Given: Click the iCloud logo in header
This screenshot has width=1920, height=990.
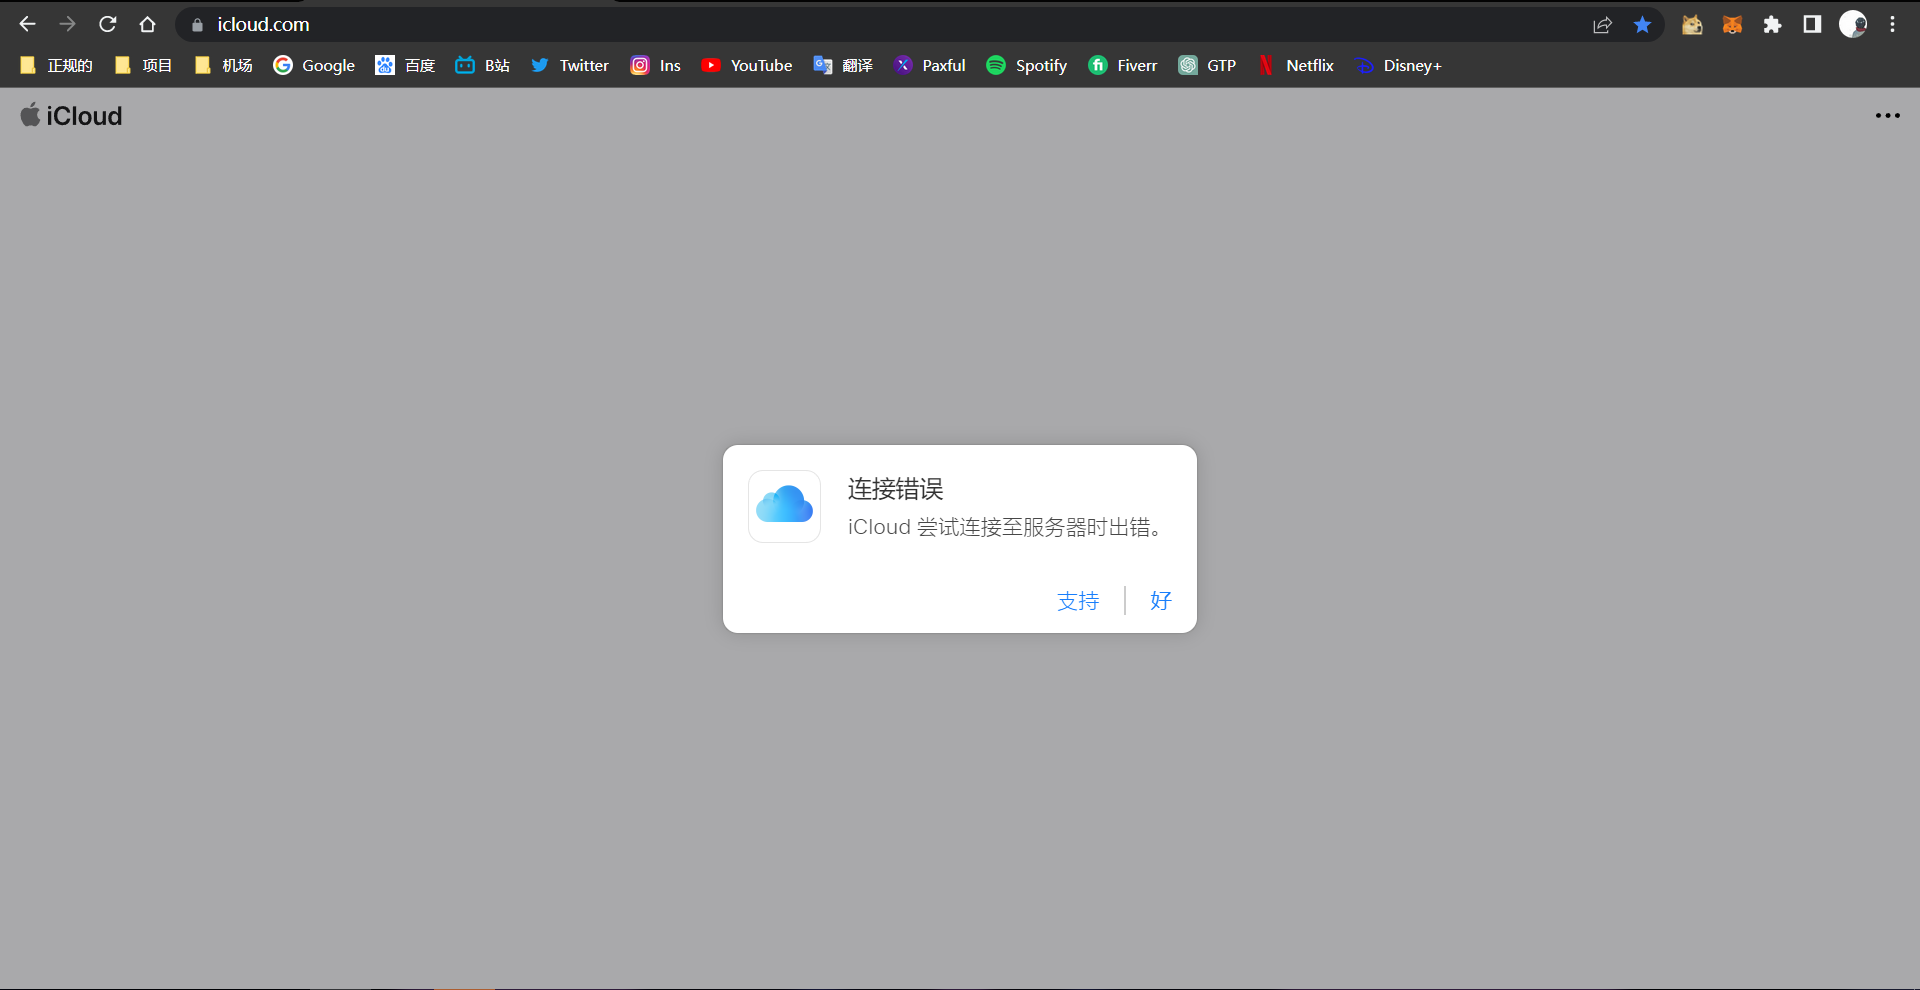Looking at the screenshot, I should (72, 116).
